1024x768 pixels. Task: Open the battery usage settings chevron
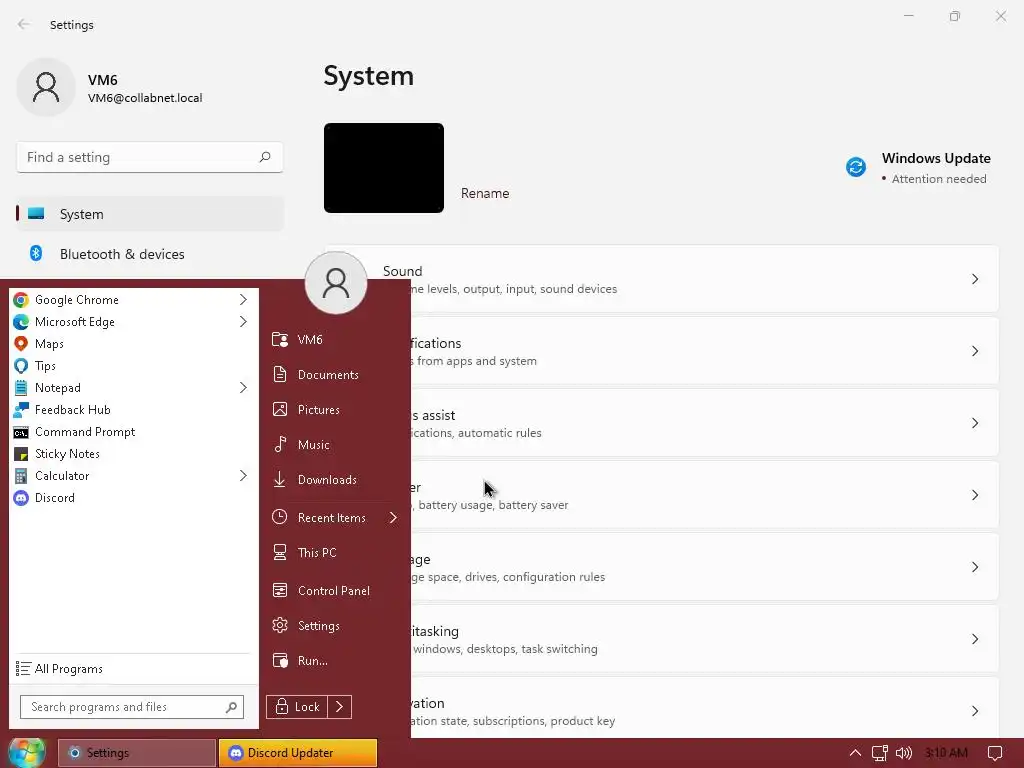pos(974,495)
